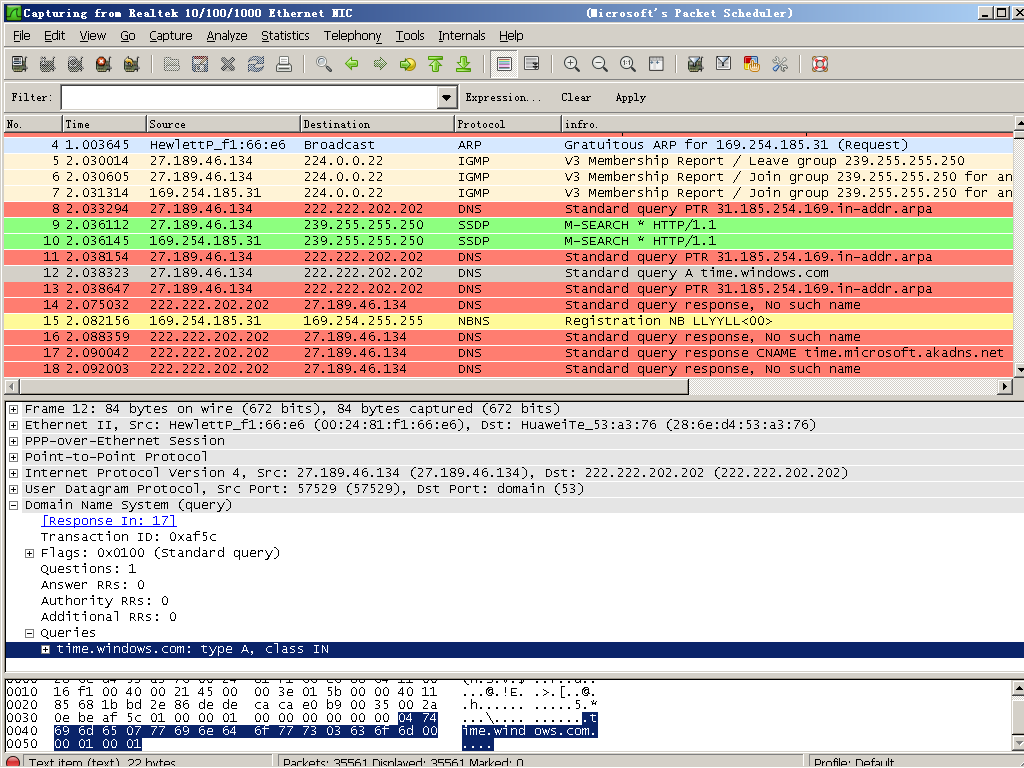Jump to the last packet
This screenshot has width=1024, height=768.
tap(464, 64)
